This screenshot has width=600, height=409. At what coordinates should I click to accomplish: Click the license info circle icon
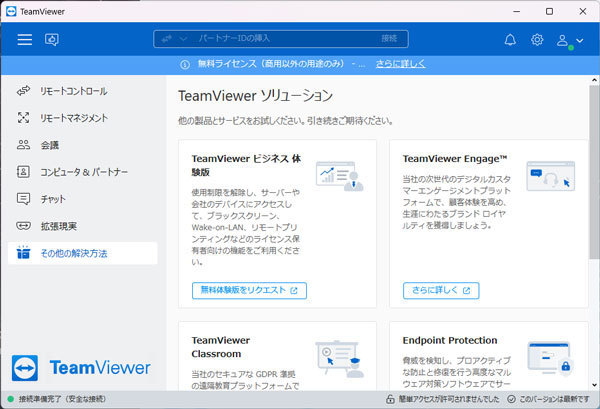pyautogui.click(x=185, y=64)
